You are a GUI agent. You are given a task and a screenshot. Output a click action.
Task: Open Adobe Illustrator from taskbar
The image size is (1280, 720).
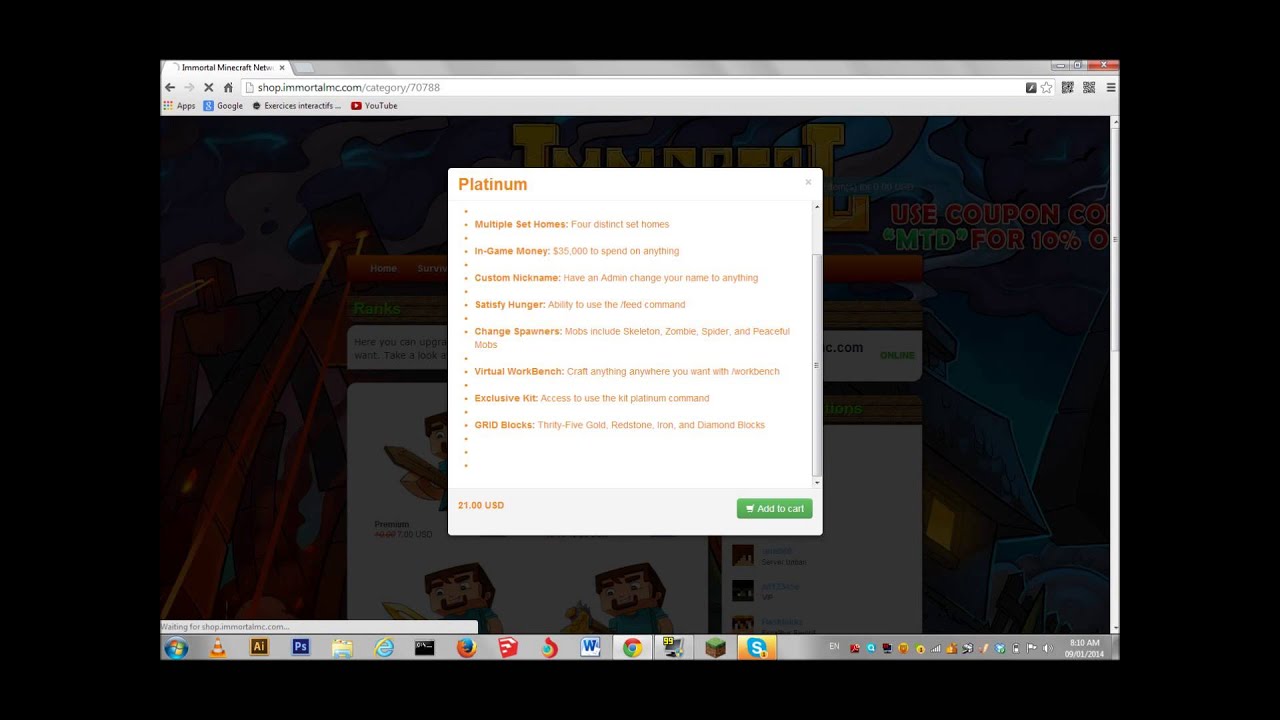pos(259,648)
